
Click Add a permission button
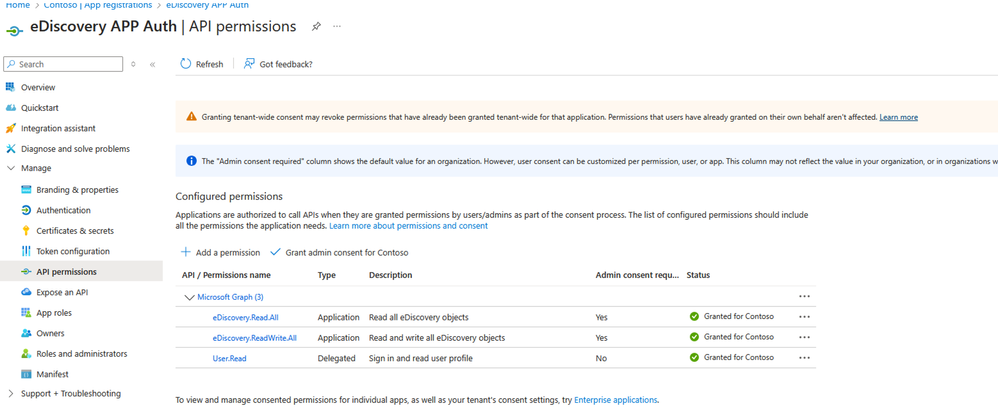(x=220, y=253)
